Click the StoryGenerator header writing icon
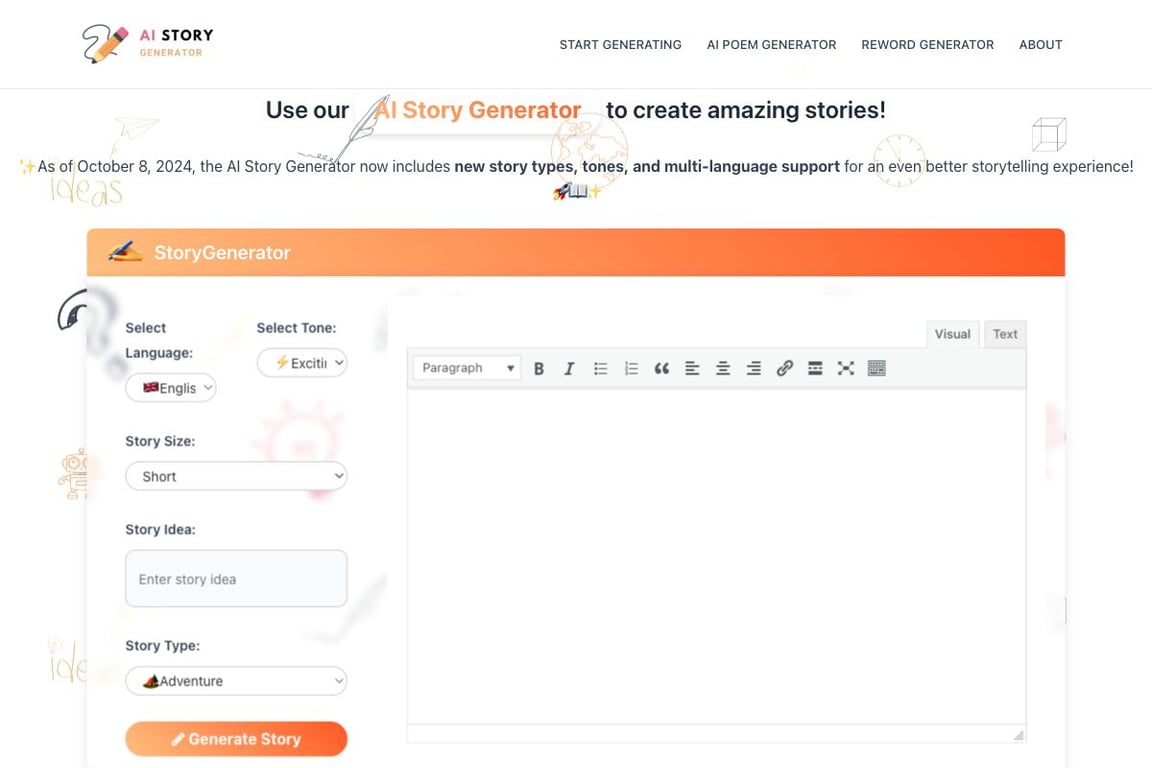 click(x=125, y=251)
